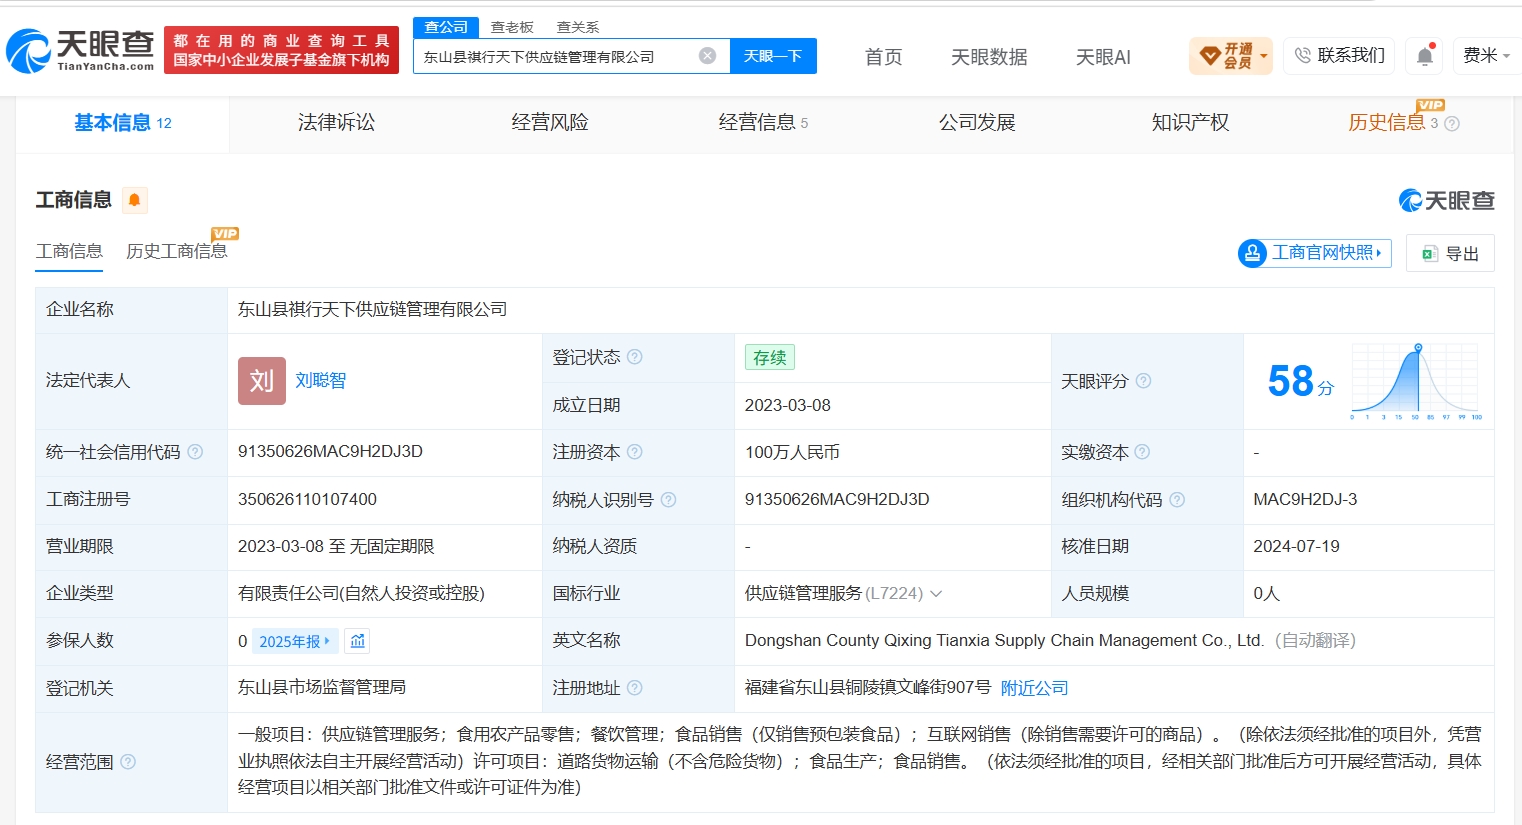Switch to the 法律诉讼 tab
1522x825 pixels.
tap(336, 123)
